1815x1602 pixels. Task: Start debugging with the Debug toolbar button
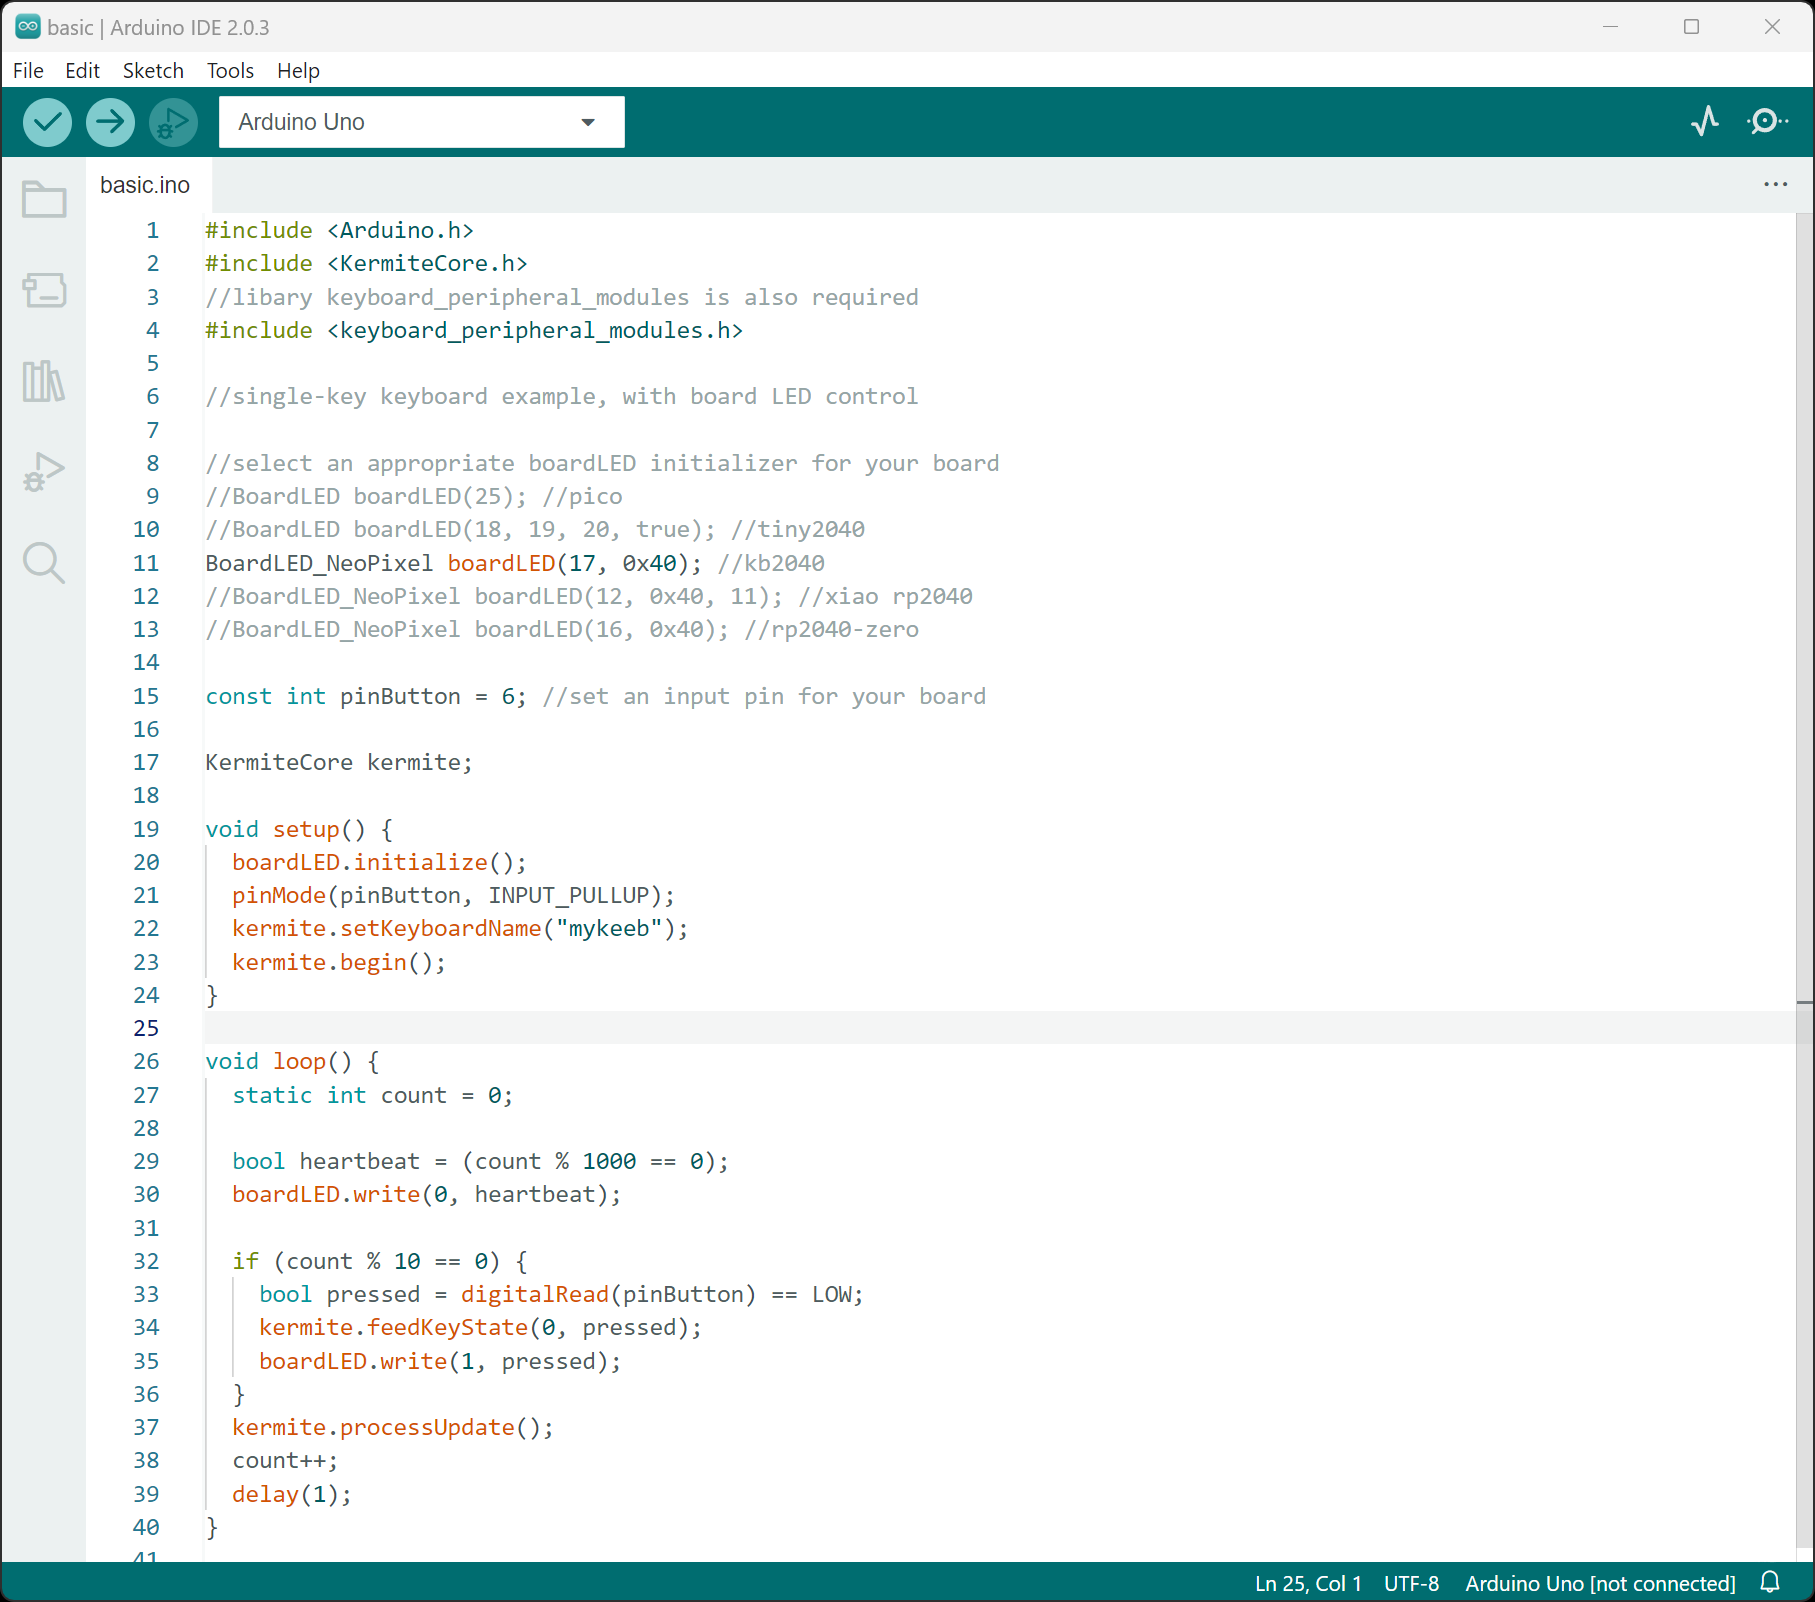tap(173, 122)
